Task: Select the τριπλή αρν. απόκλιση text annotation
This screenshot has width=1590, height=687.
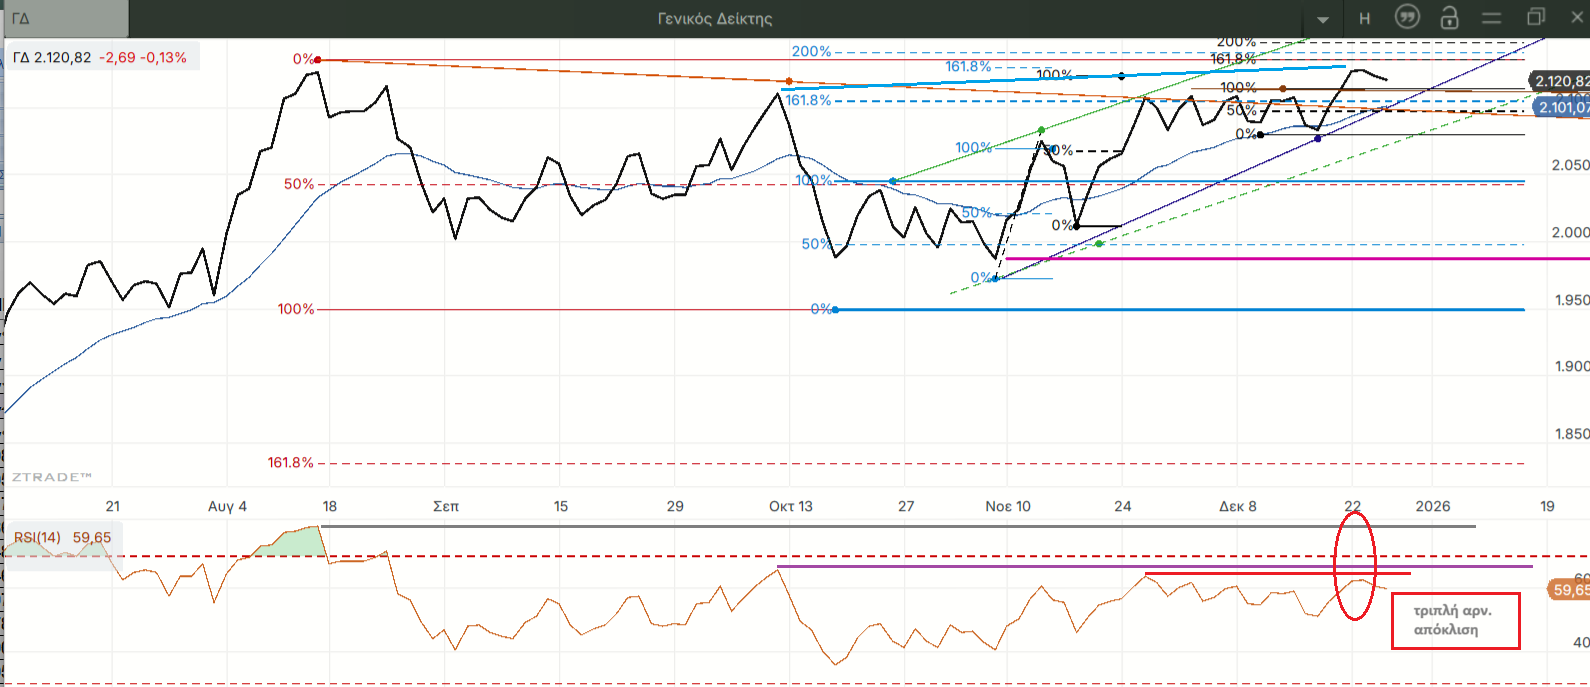Action: (x=1455, y=620)
